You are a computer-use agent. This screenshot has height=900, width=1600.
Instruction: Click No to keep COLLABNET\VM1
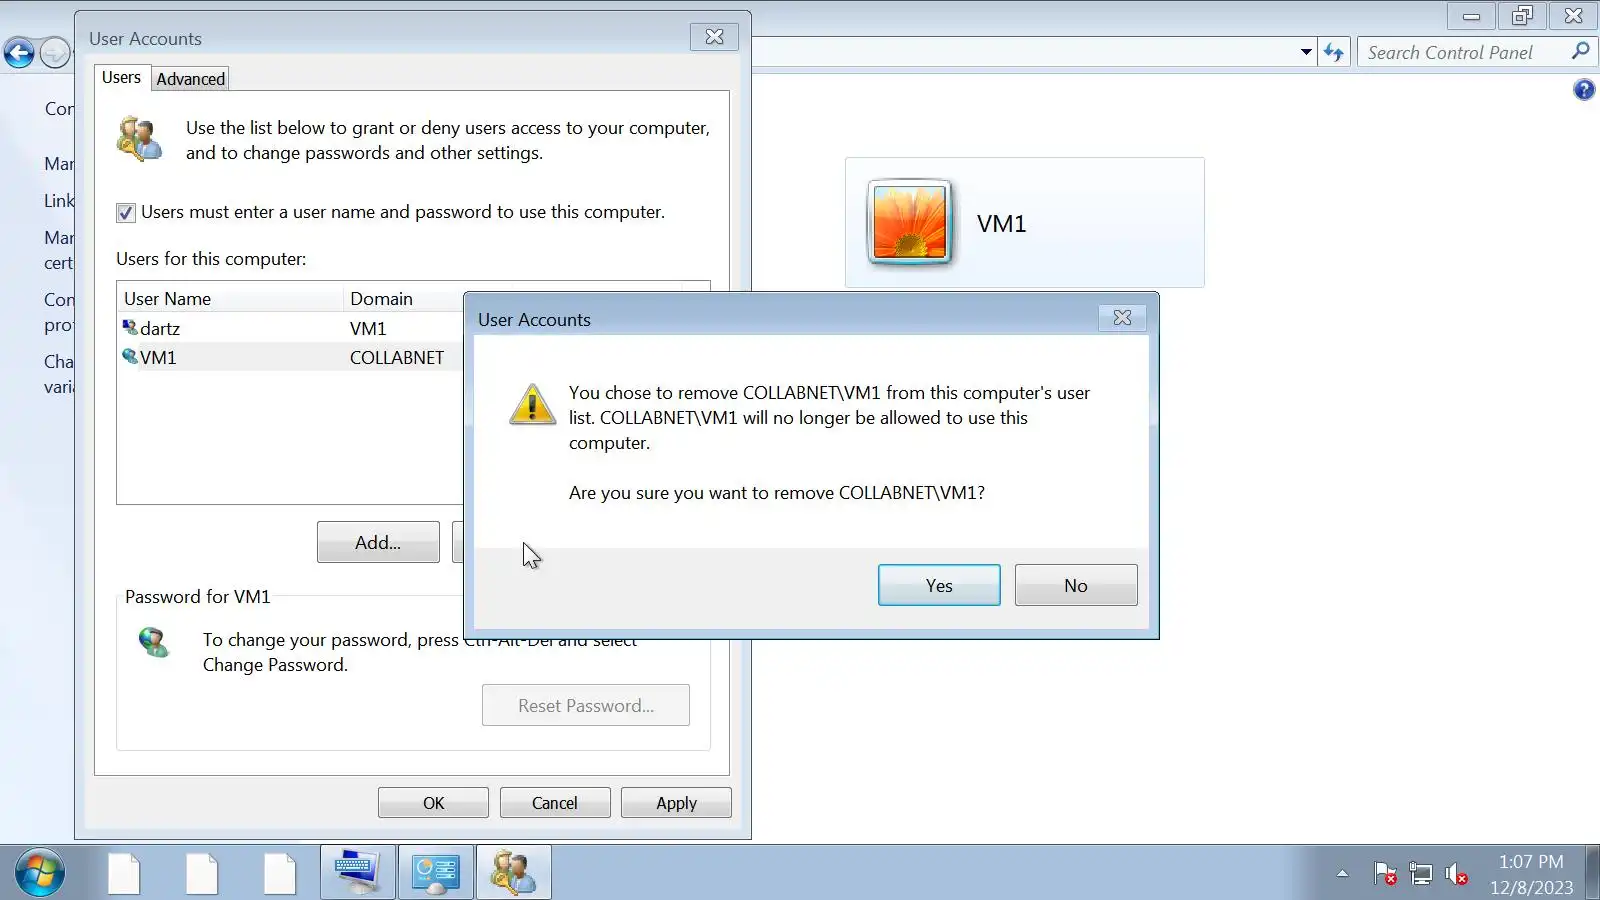[x=1076, y=585]
